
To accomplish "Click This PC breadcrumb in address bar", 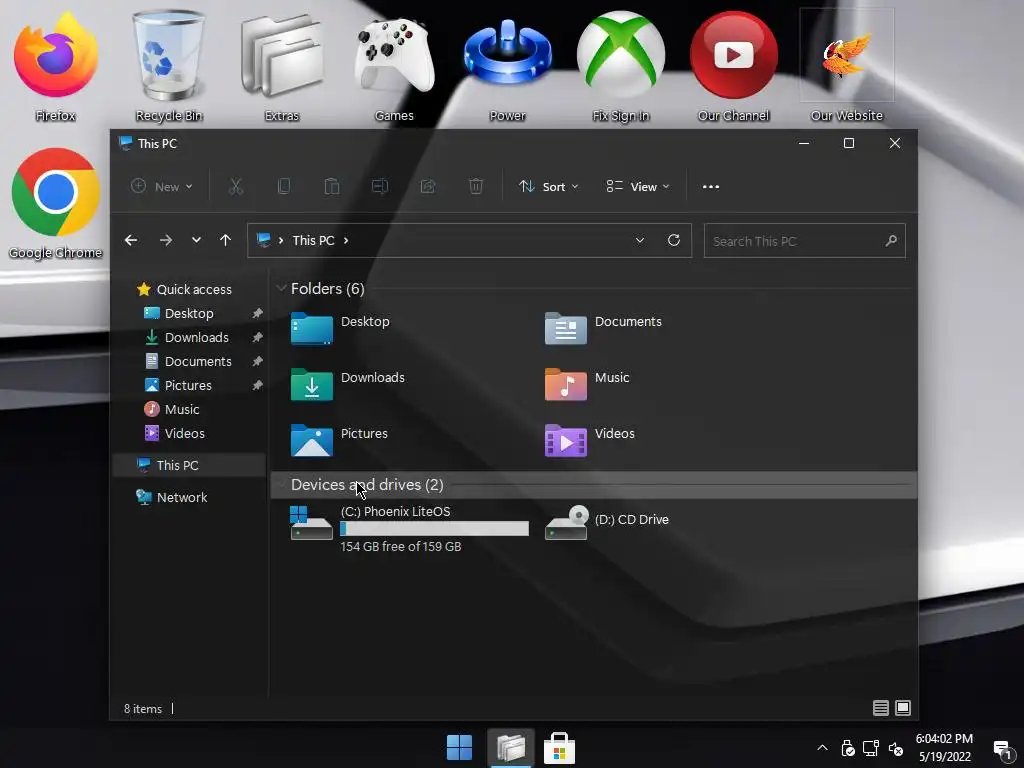I will tap(313, 240).
